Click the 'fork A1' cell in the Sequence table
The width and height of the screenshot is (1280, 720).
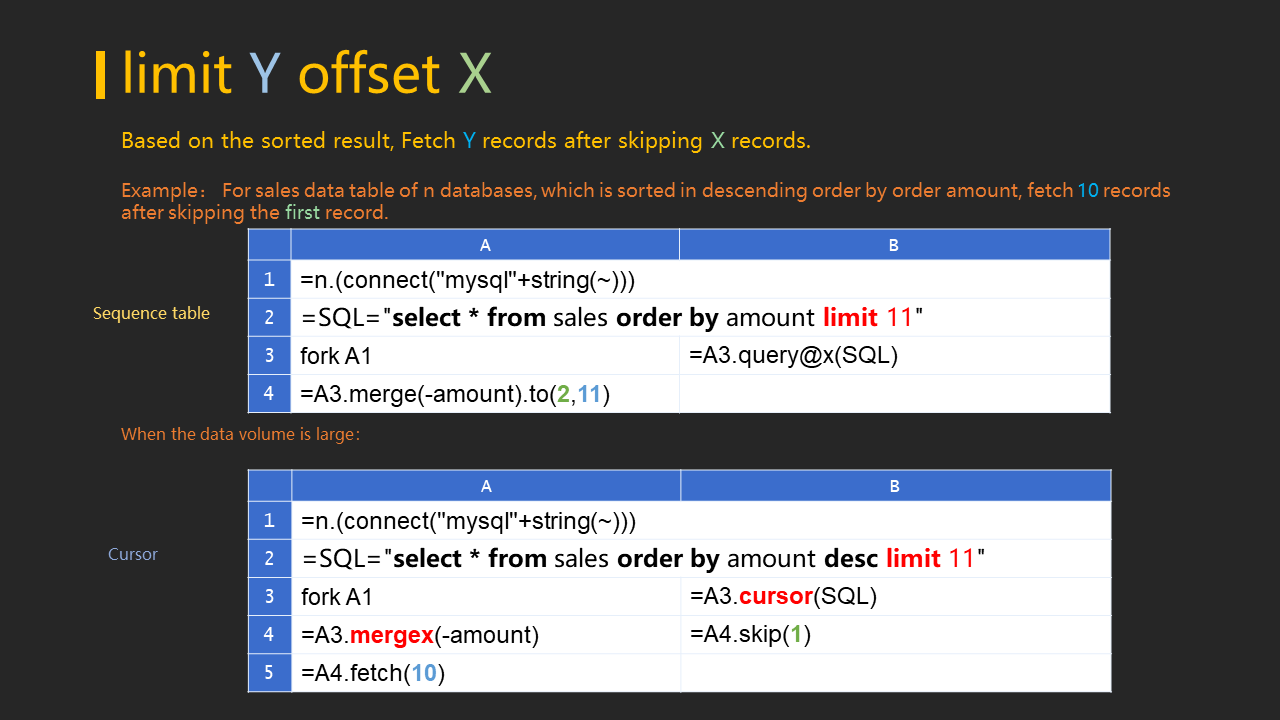pyautogui.click(x=485, y=356)
